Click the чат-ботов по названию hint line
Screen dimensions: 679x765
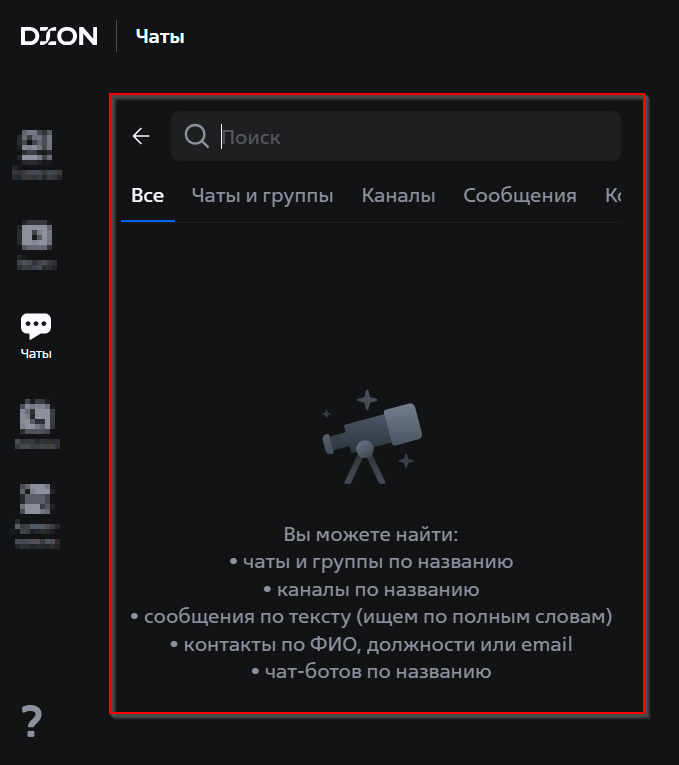(x=371, y=672)
